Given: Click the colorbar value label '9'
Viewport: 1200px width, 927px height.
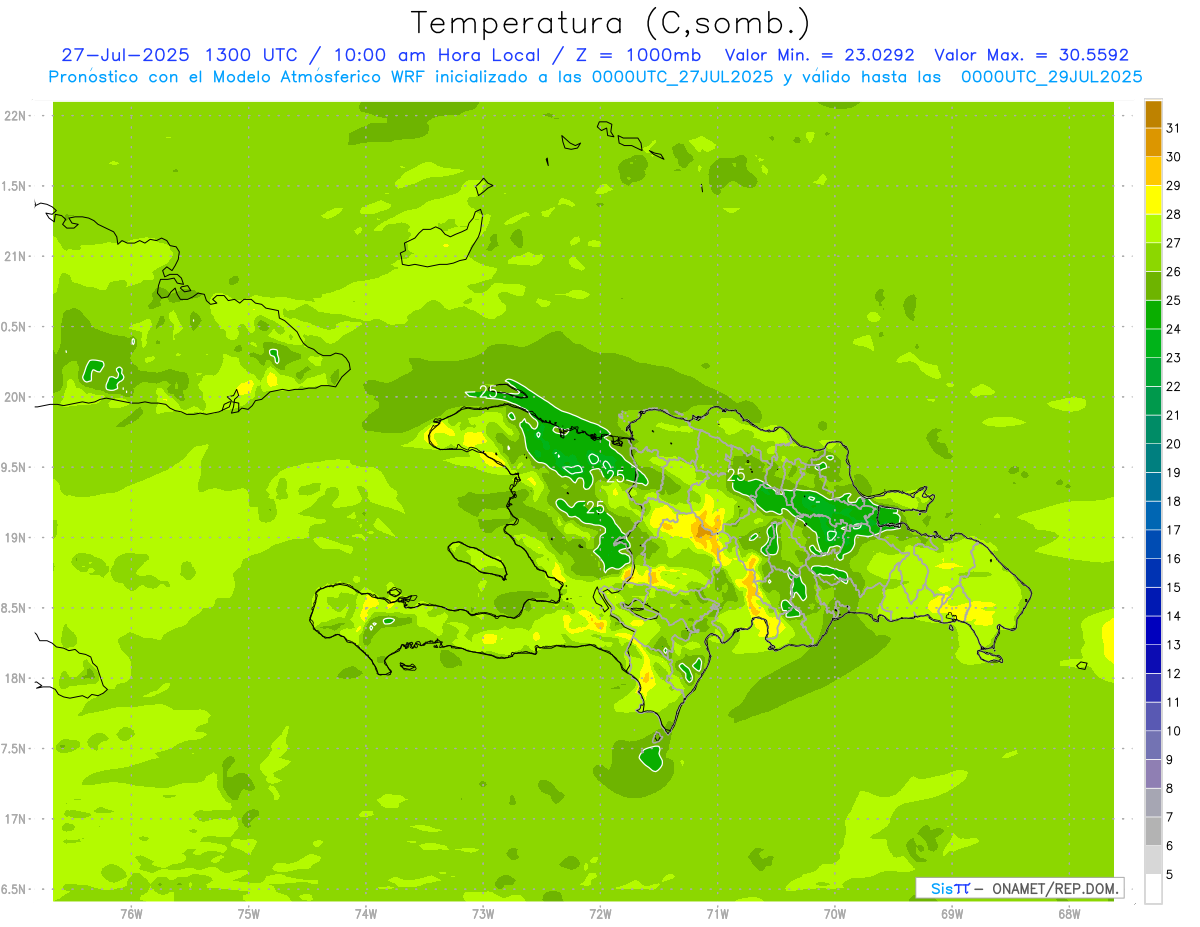Looking at the screenshot, I should tap(1170, 760).
